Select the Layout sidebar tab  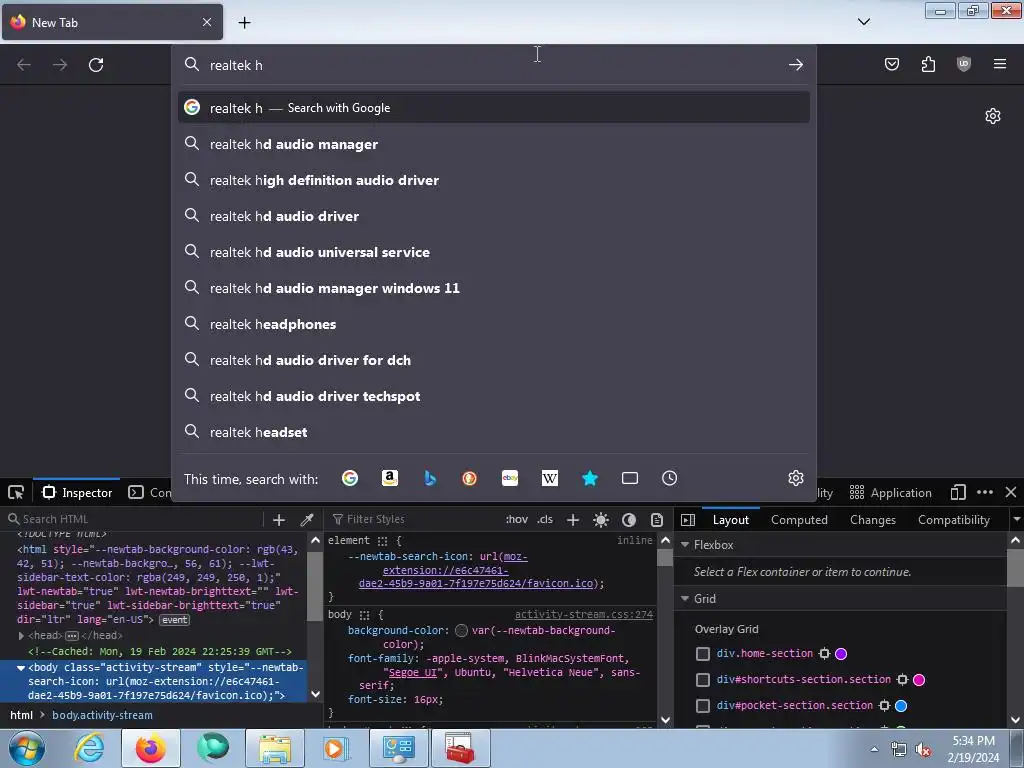[731, 520]
